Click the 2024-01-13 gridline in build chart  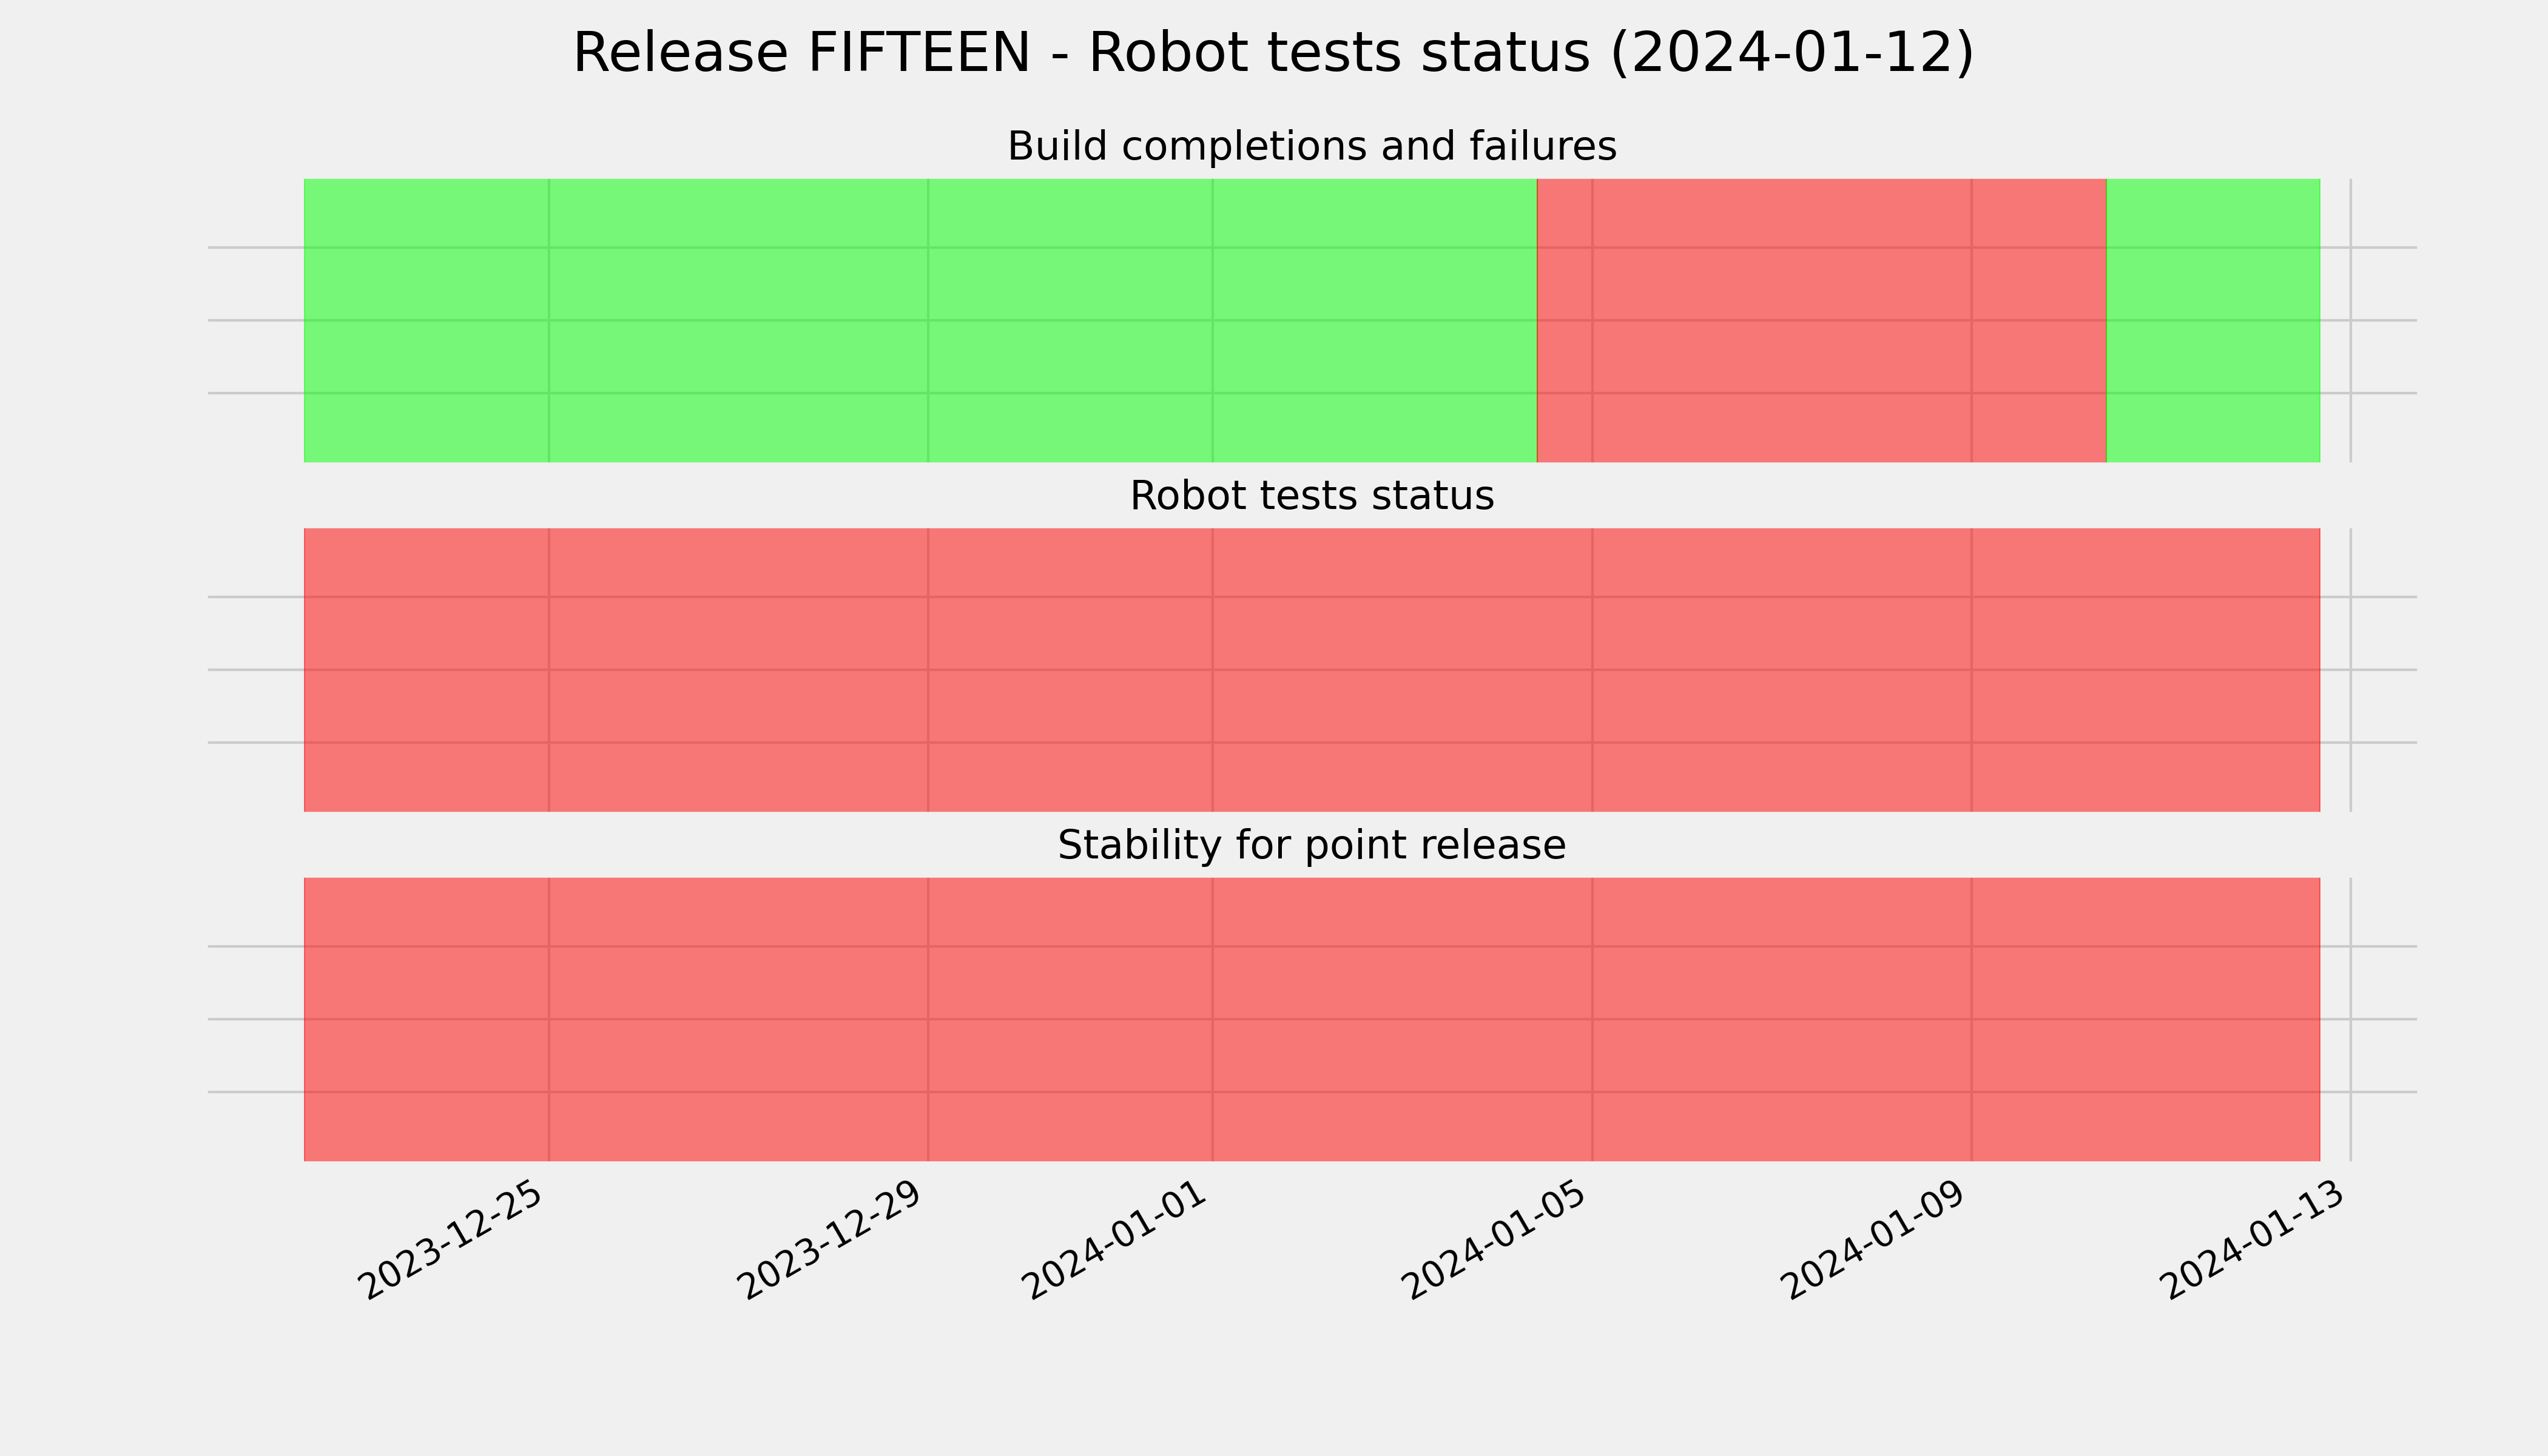click(2351, 320)
